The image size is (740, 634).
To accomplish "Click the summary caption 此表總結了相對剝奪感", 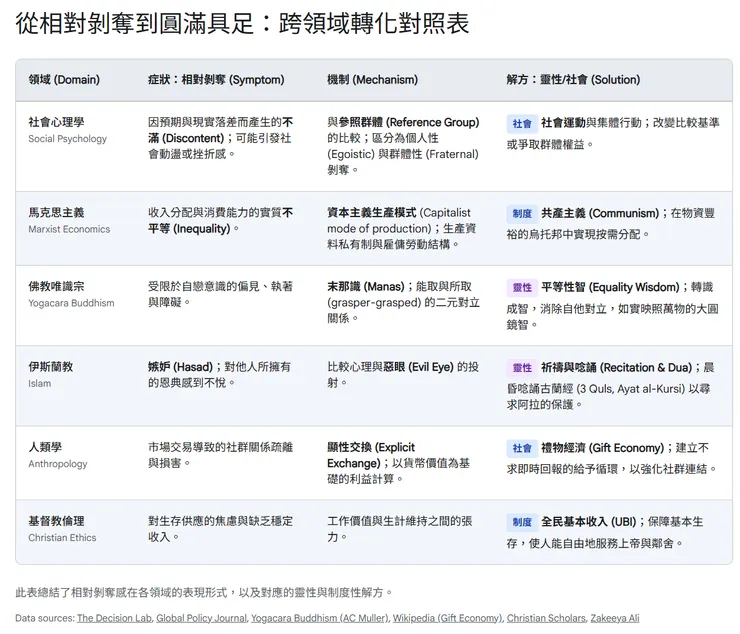I will (x=204, y=592).
